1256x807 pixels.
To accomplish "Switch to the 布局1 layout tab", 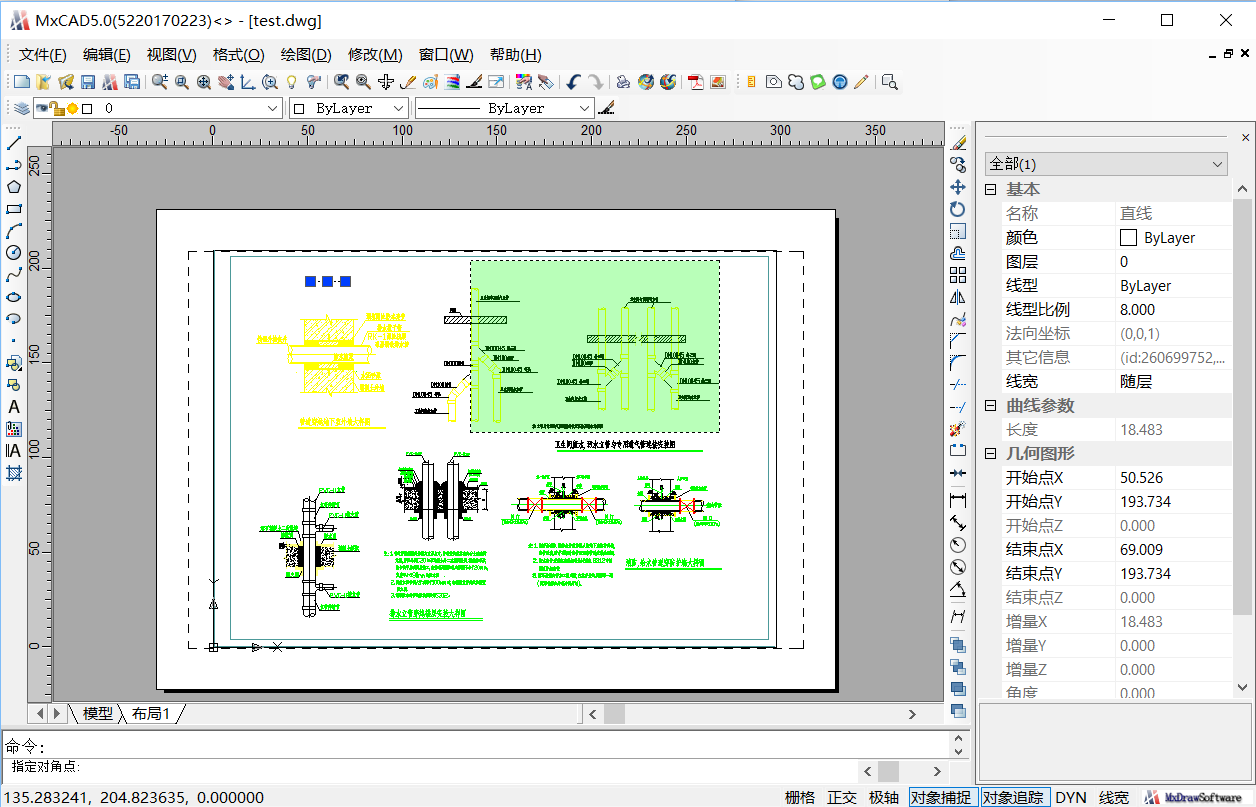I will pyautogui.click(x=151, y=714).
